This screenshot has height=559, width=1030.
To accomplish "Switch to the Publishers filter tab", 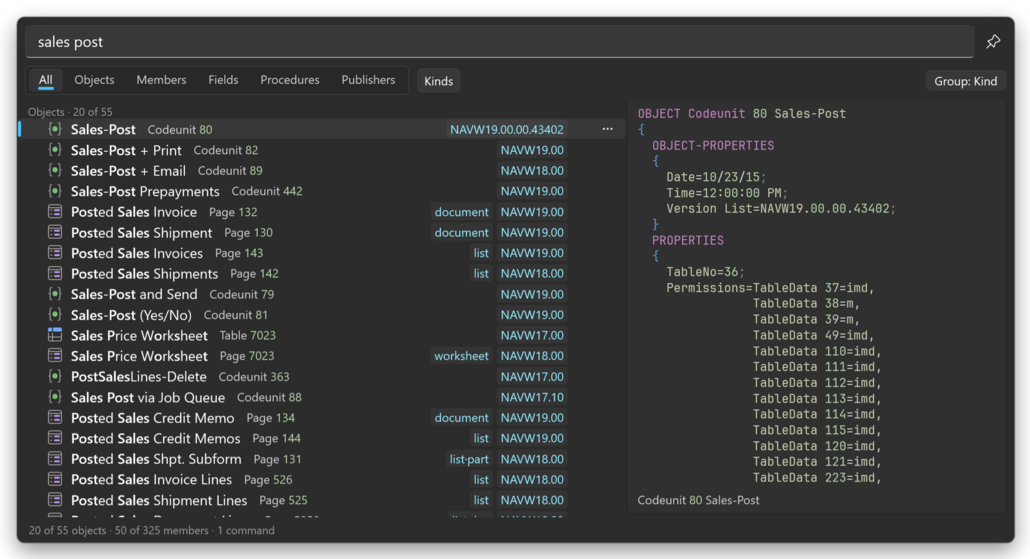I will click(x=368, y=80).
